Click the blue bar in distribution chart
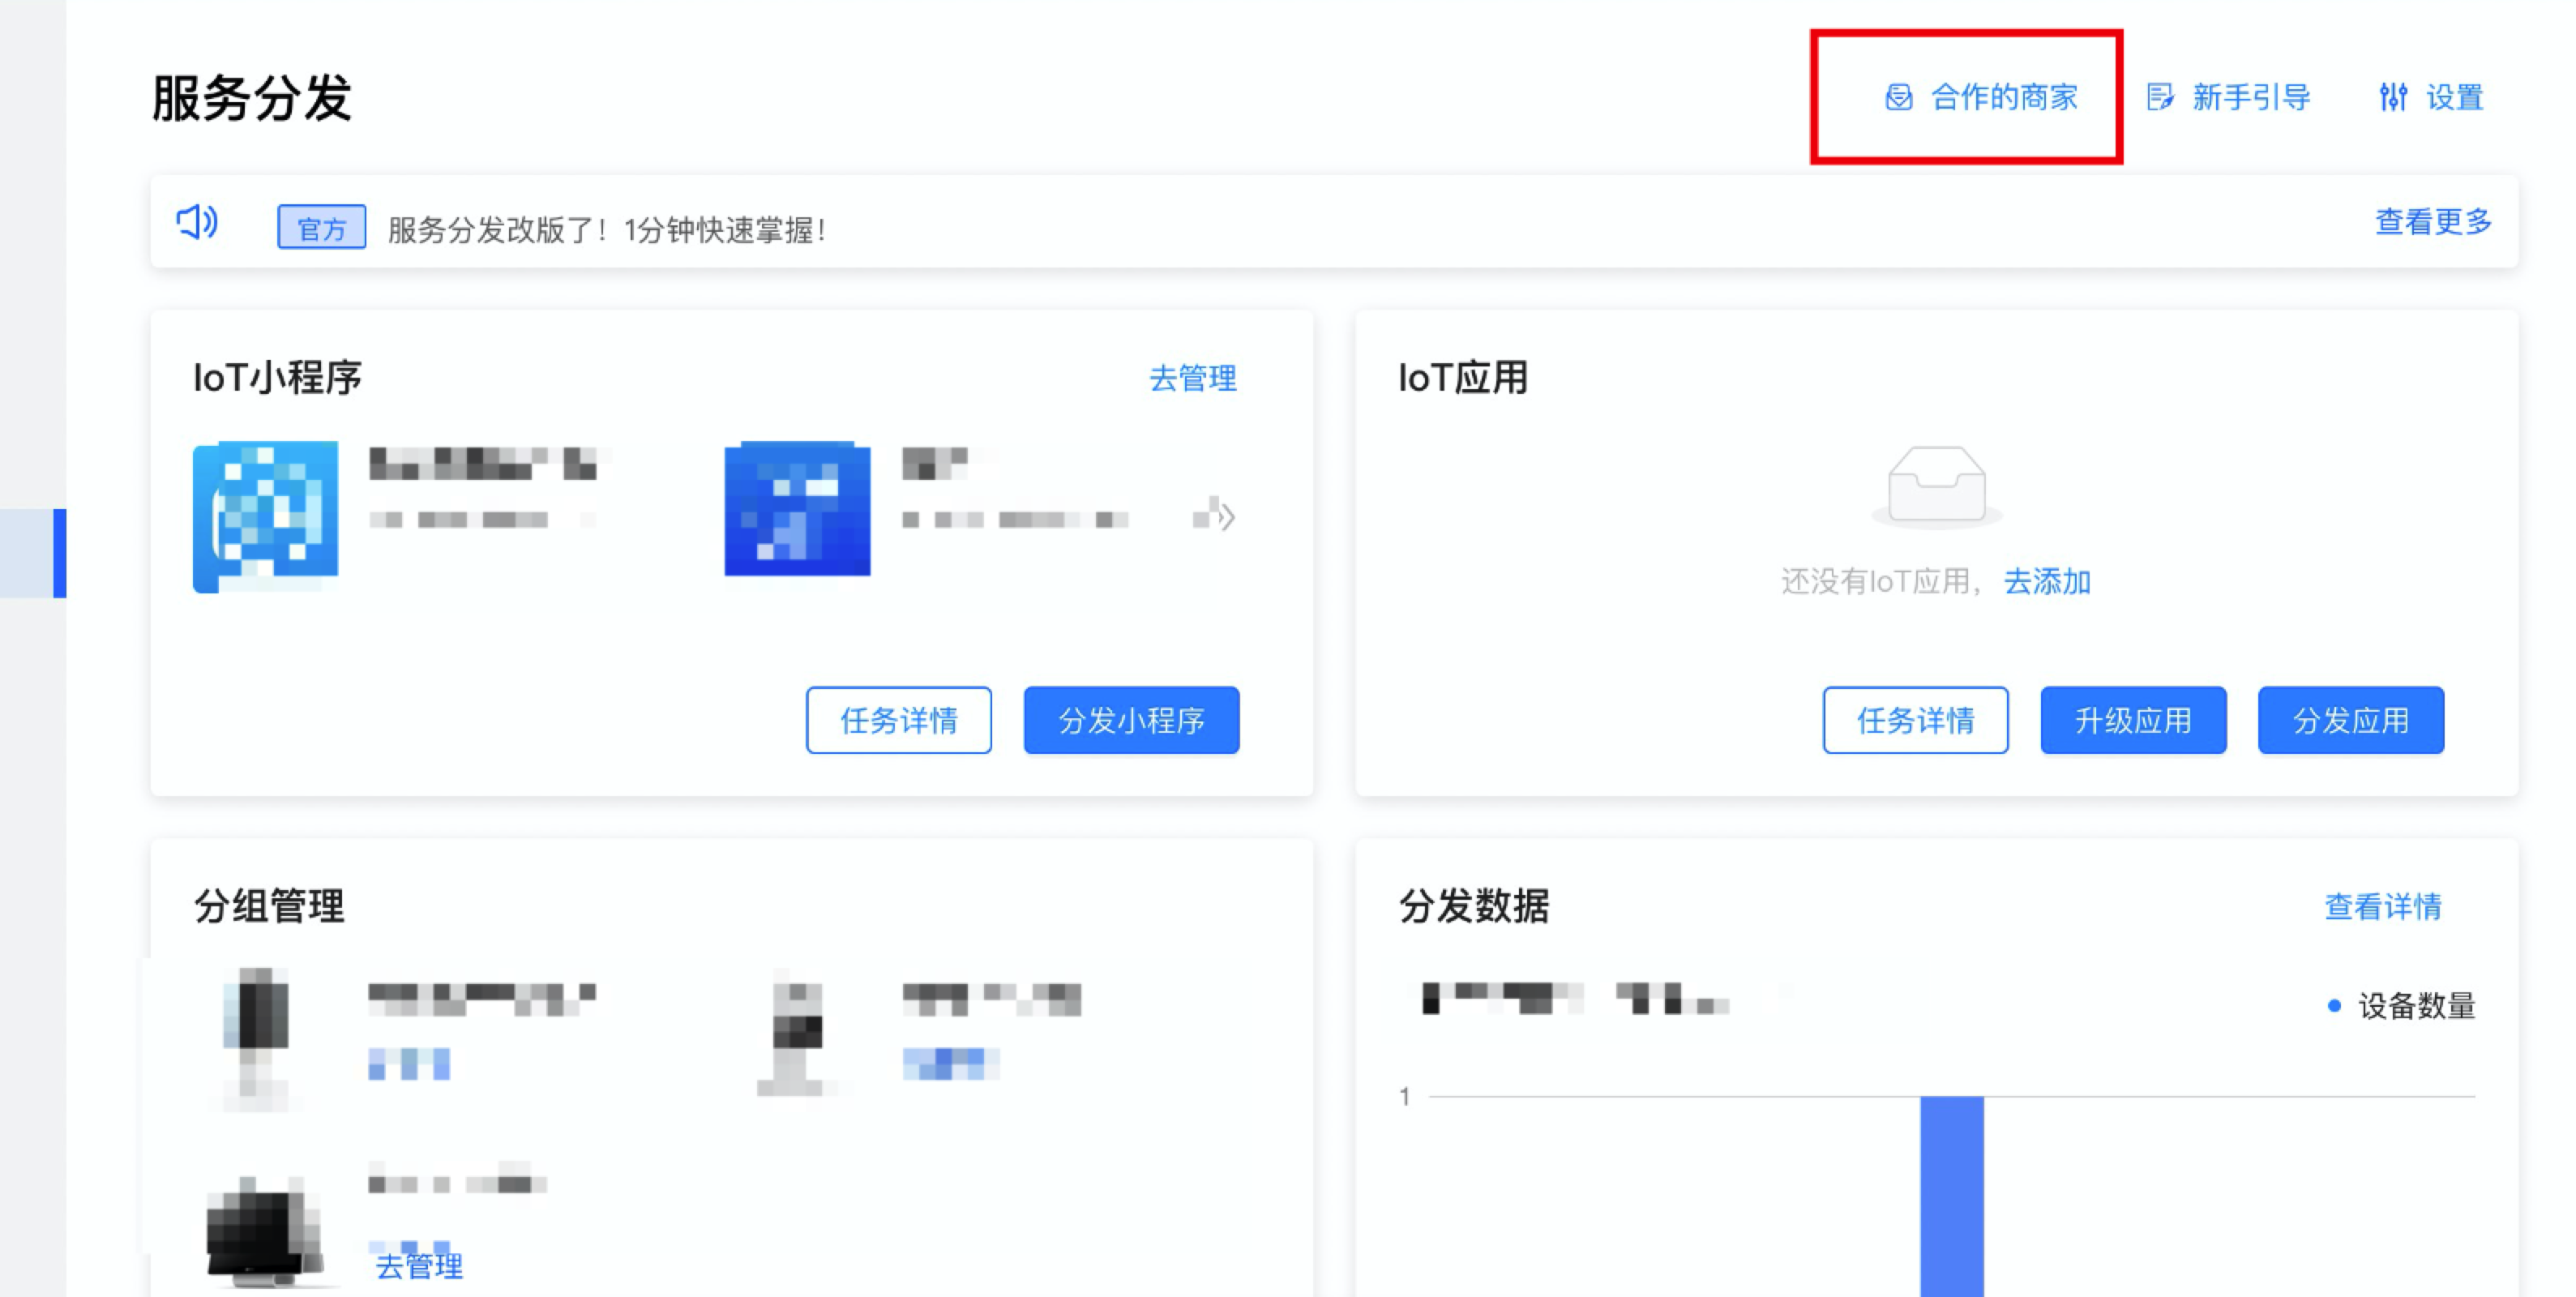 coord(1951,1196)
